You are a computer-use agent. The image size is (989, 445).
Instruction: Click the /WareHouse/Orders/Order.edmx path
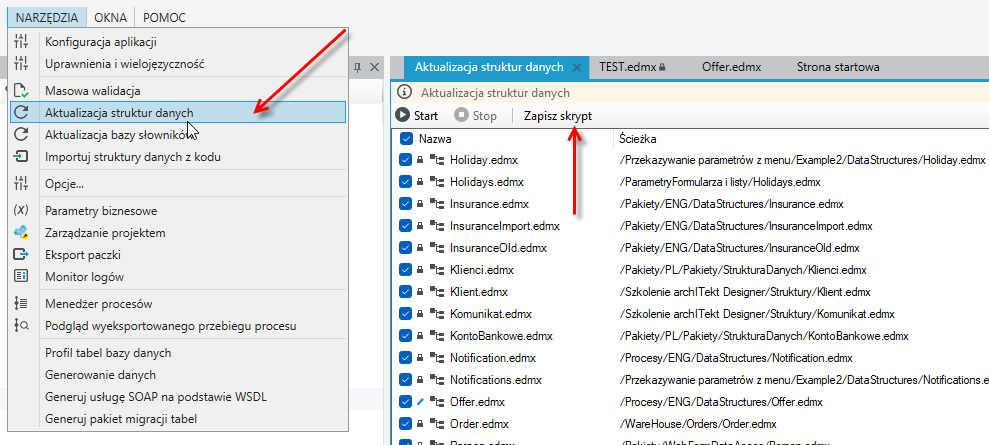699,424
